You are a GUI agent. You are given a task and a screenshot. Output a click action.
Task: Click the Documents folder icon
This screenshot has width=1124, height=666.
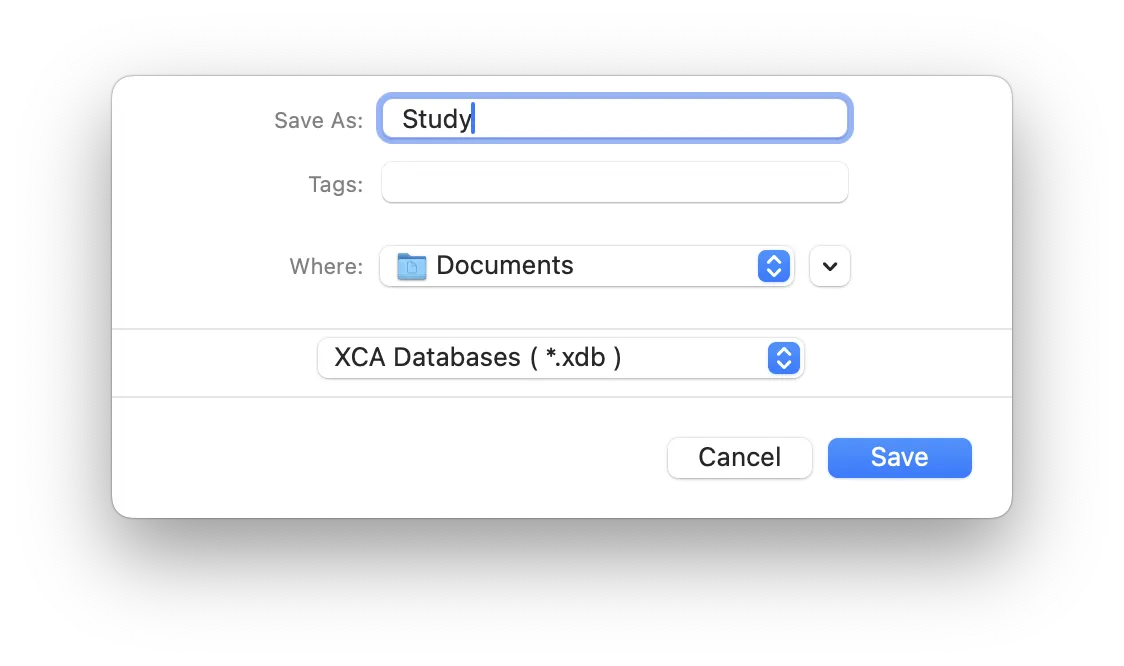pyautogui.click(x=411, y=266)
